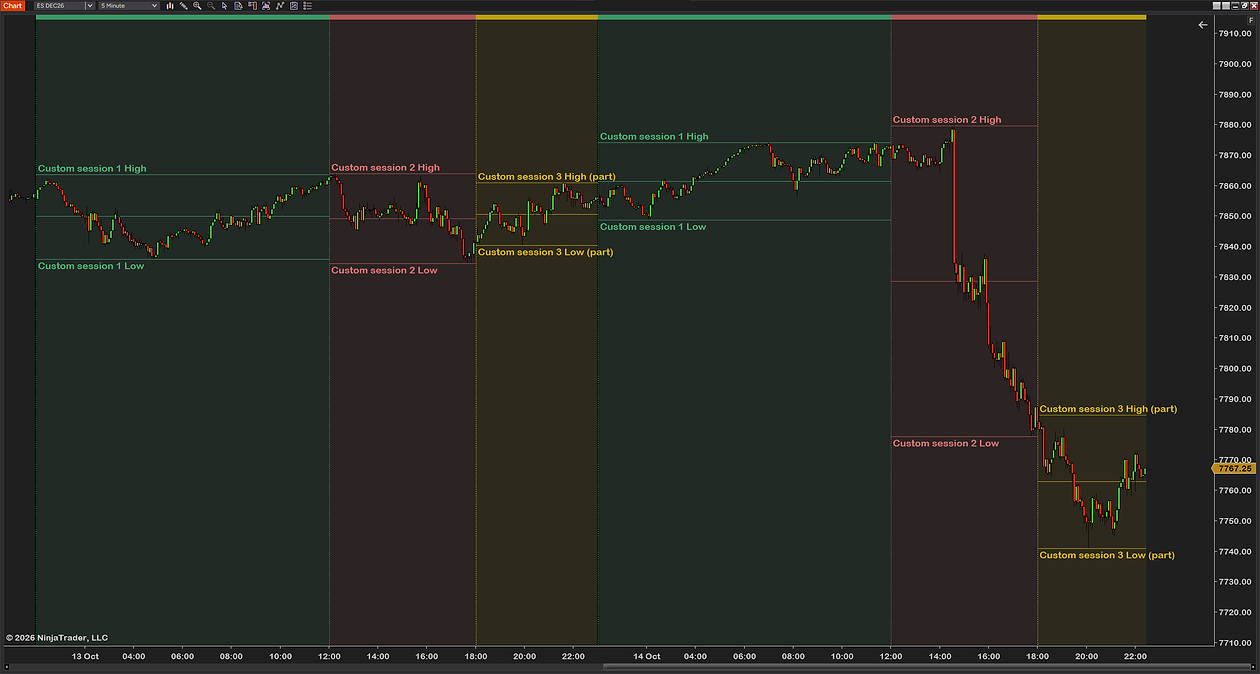Image resolution: width=1260 pixels, height=674 pixels.
Task: Toggle the Chart Trader icon
Action: pos(252,5)
